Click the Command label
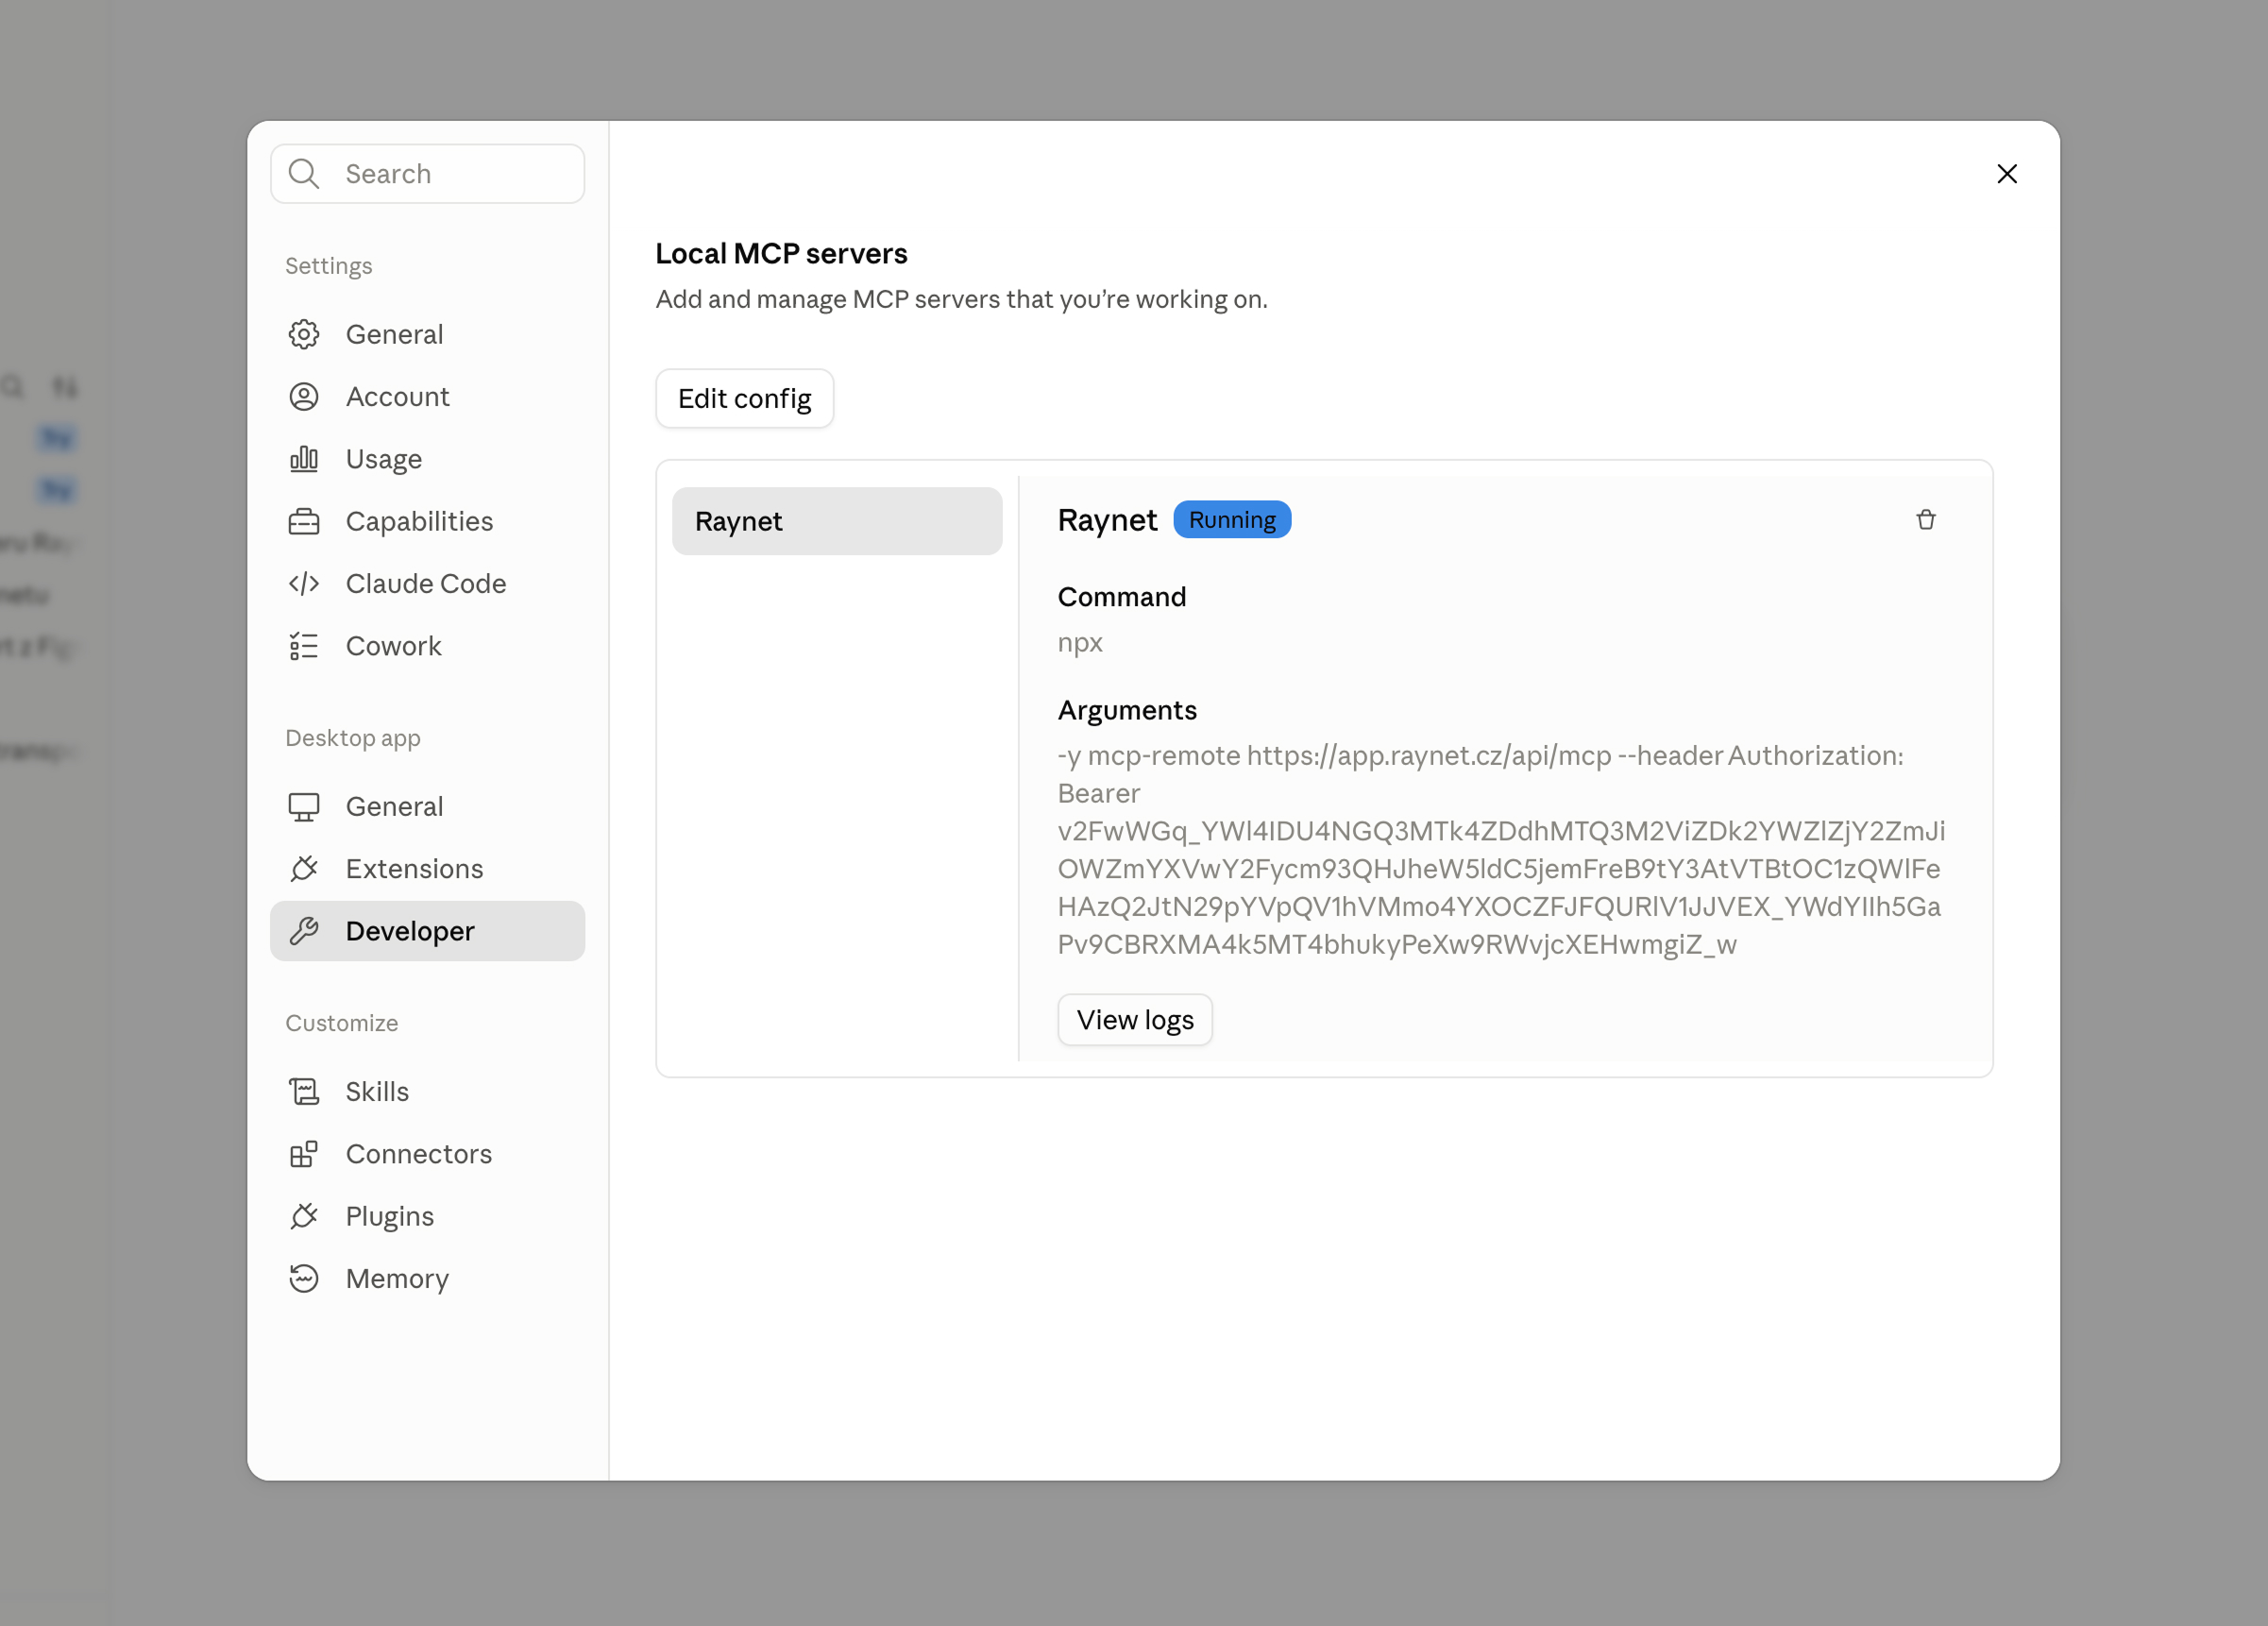Viewport: 2268px width, 1626px height. [1121, 597]
